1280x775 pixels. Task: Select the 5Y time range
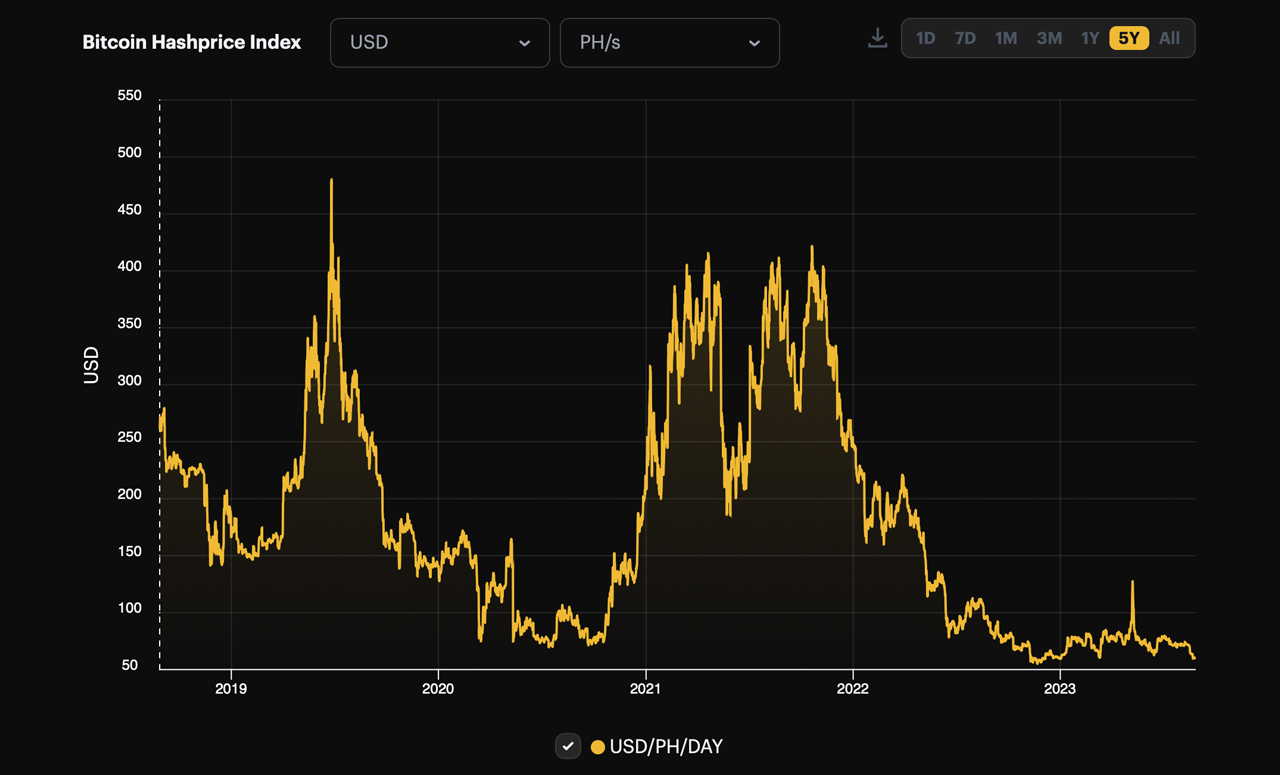[1129, 38]
